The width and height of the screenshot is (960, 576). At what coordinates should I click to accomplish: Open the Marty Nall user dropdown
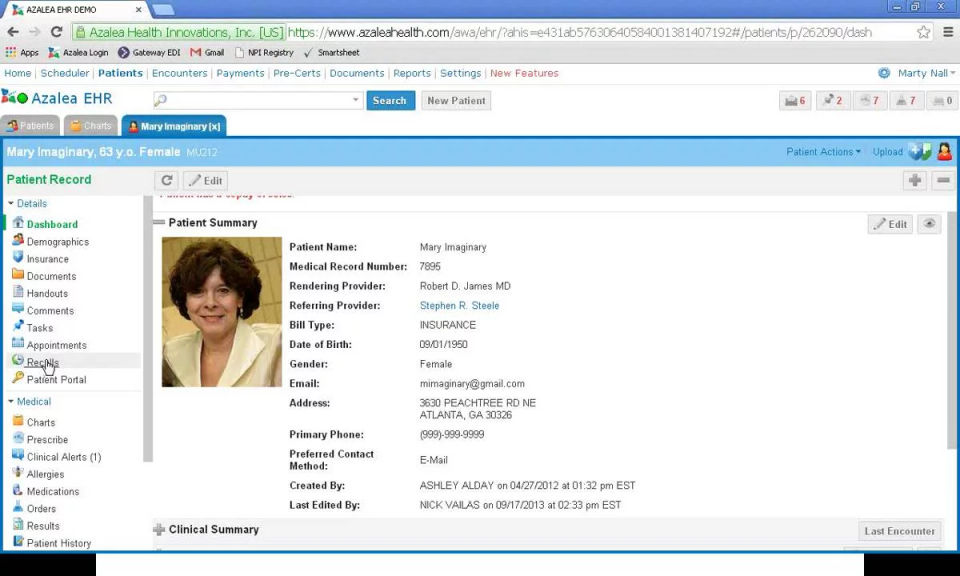tap(926, 73)
